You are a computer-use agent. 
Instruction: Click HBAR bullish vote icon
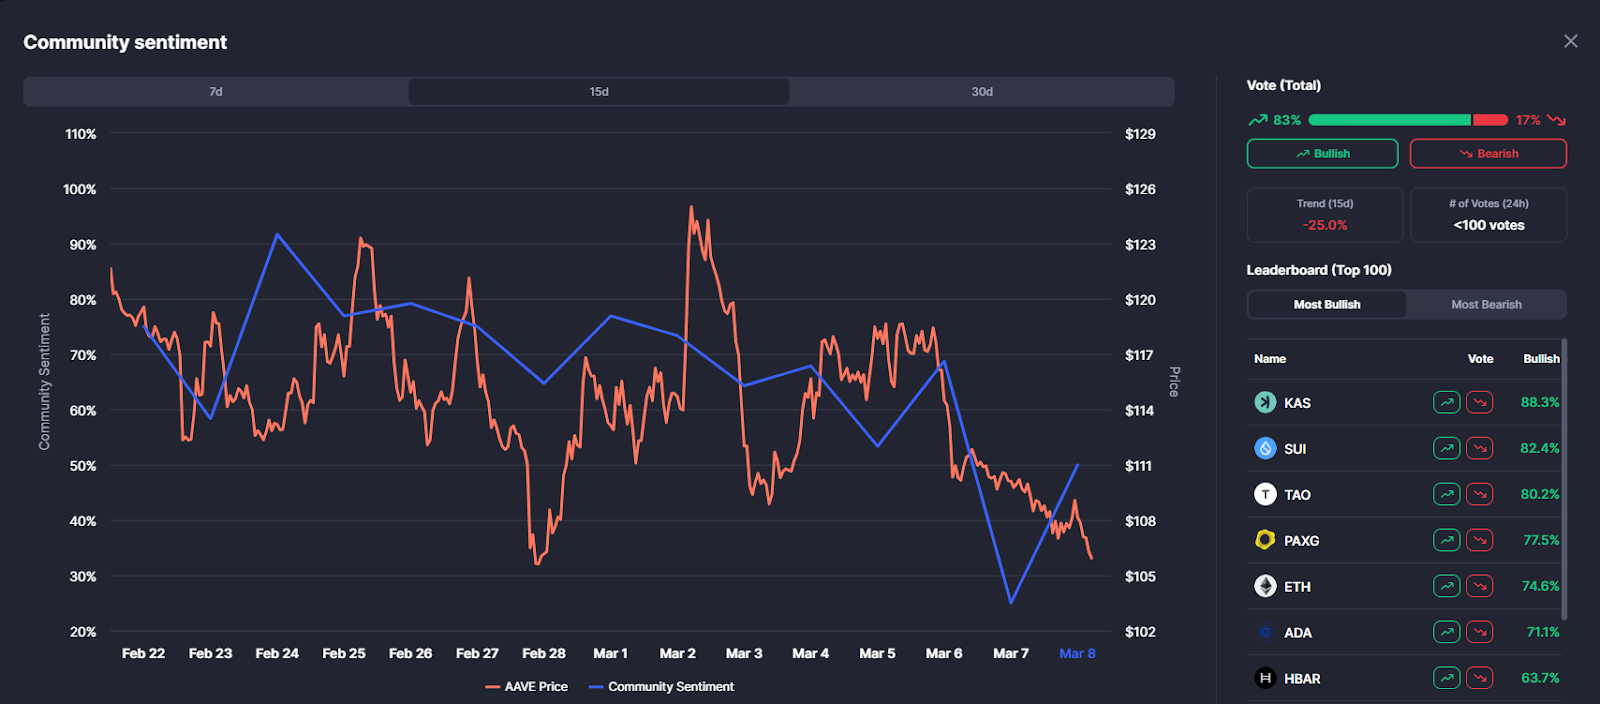pyautogui.click(x=1446, y=678)
